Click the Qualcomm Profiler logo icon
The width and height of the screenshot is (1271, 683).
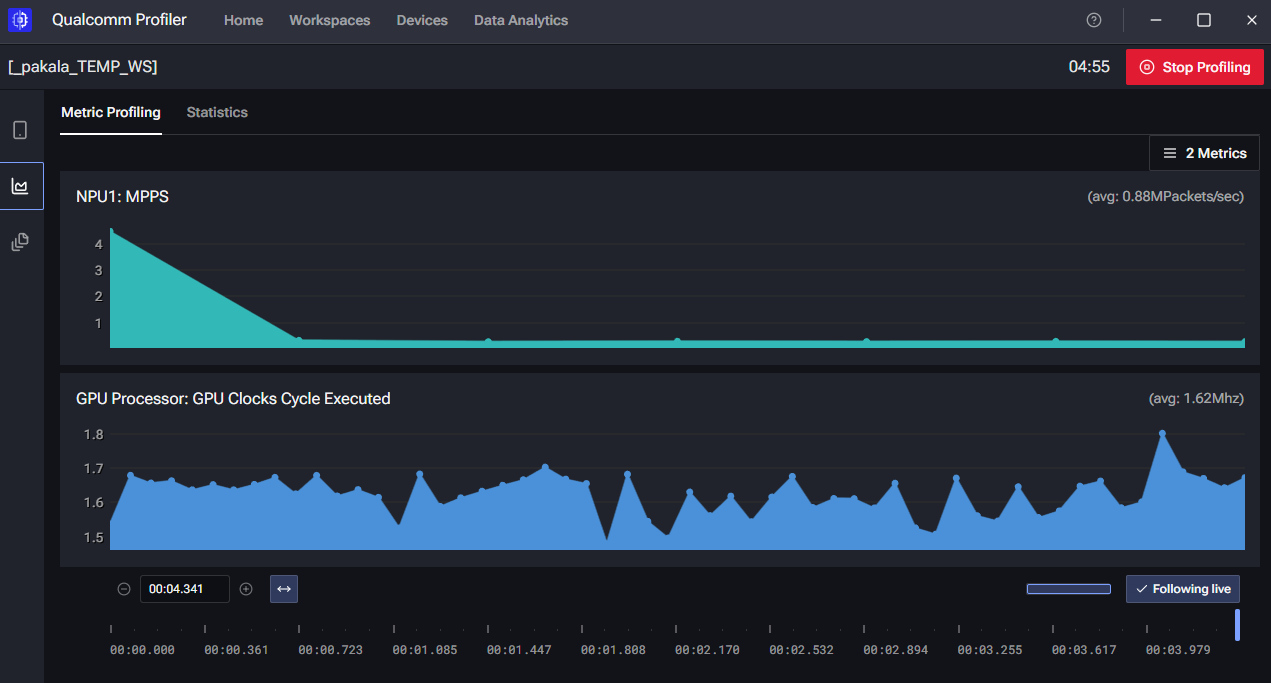point(20,20)
